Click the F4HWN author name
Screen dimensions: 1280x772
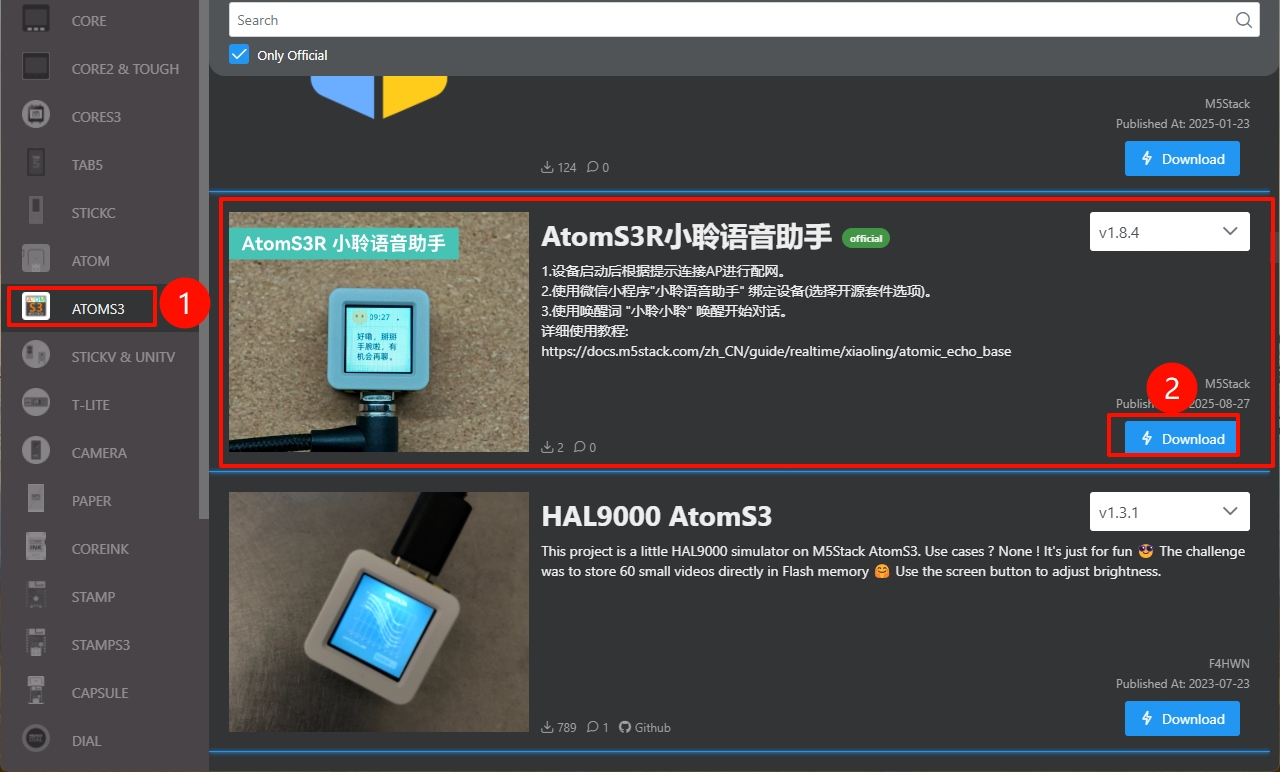[x=1228, y=664]
